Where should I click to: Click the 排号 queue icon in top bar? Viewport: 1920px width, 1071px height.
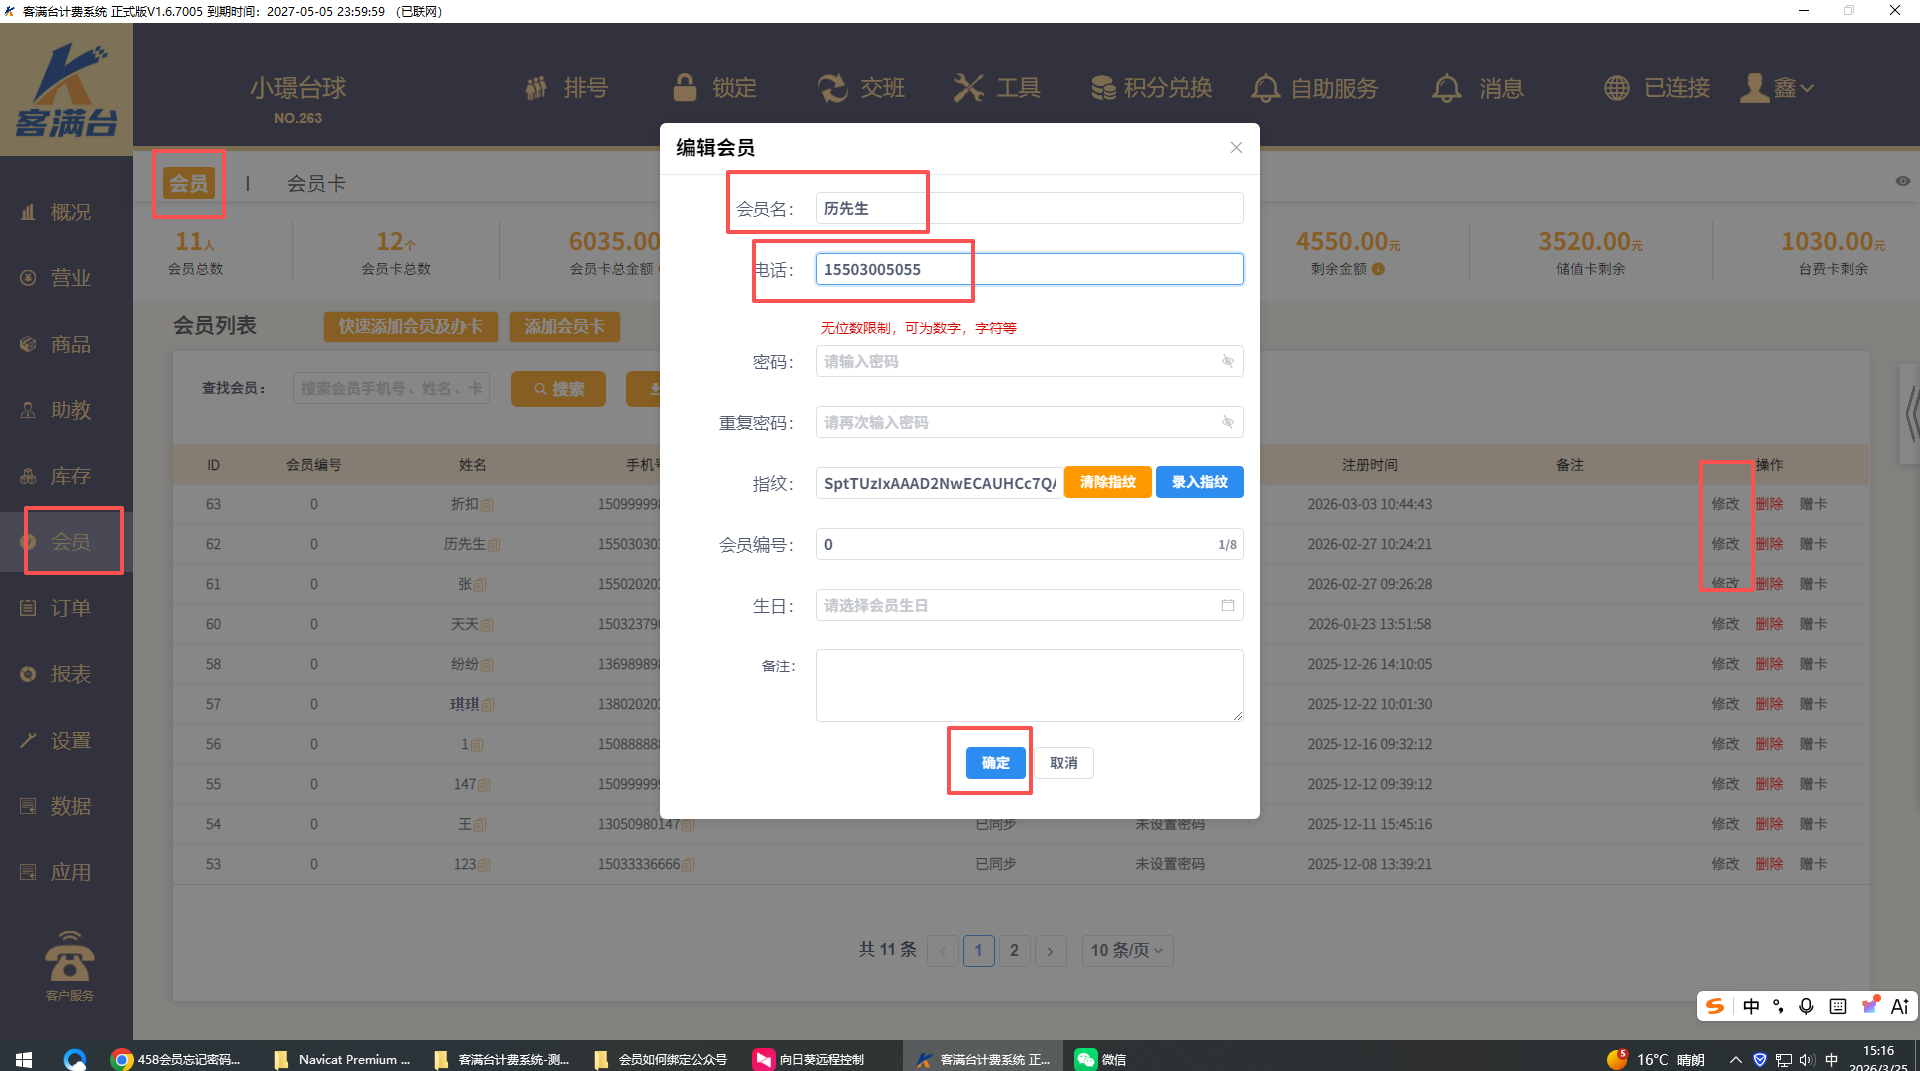(537, 88)
